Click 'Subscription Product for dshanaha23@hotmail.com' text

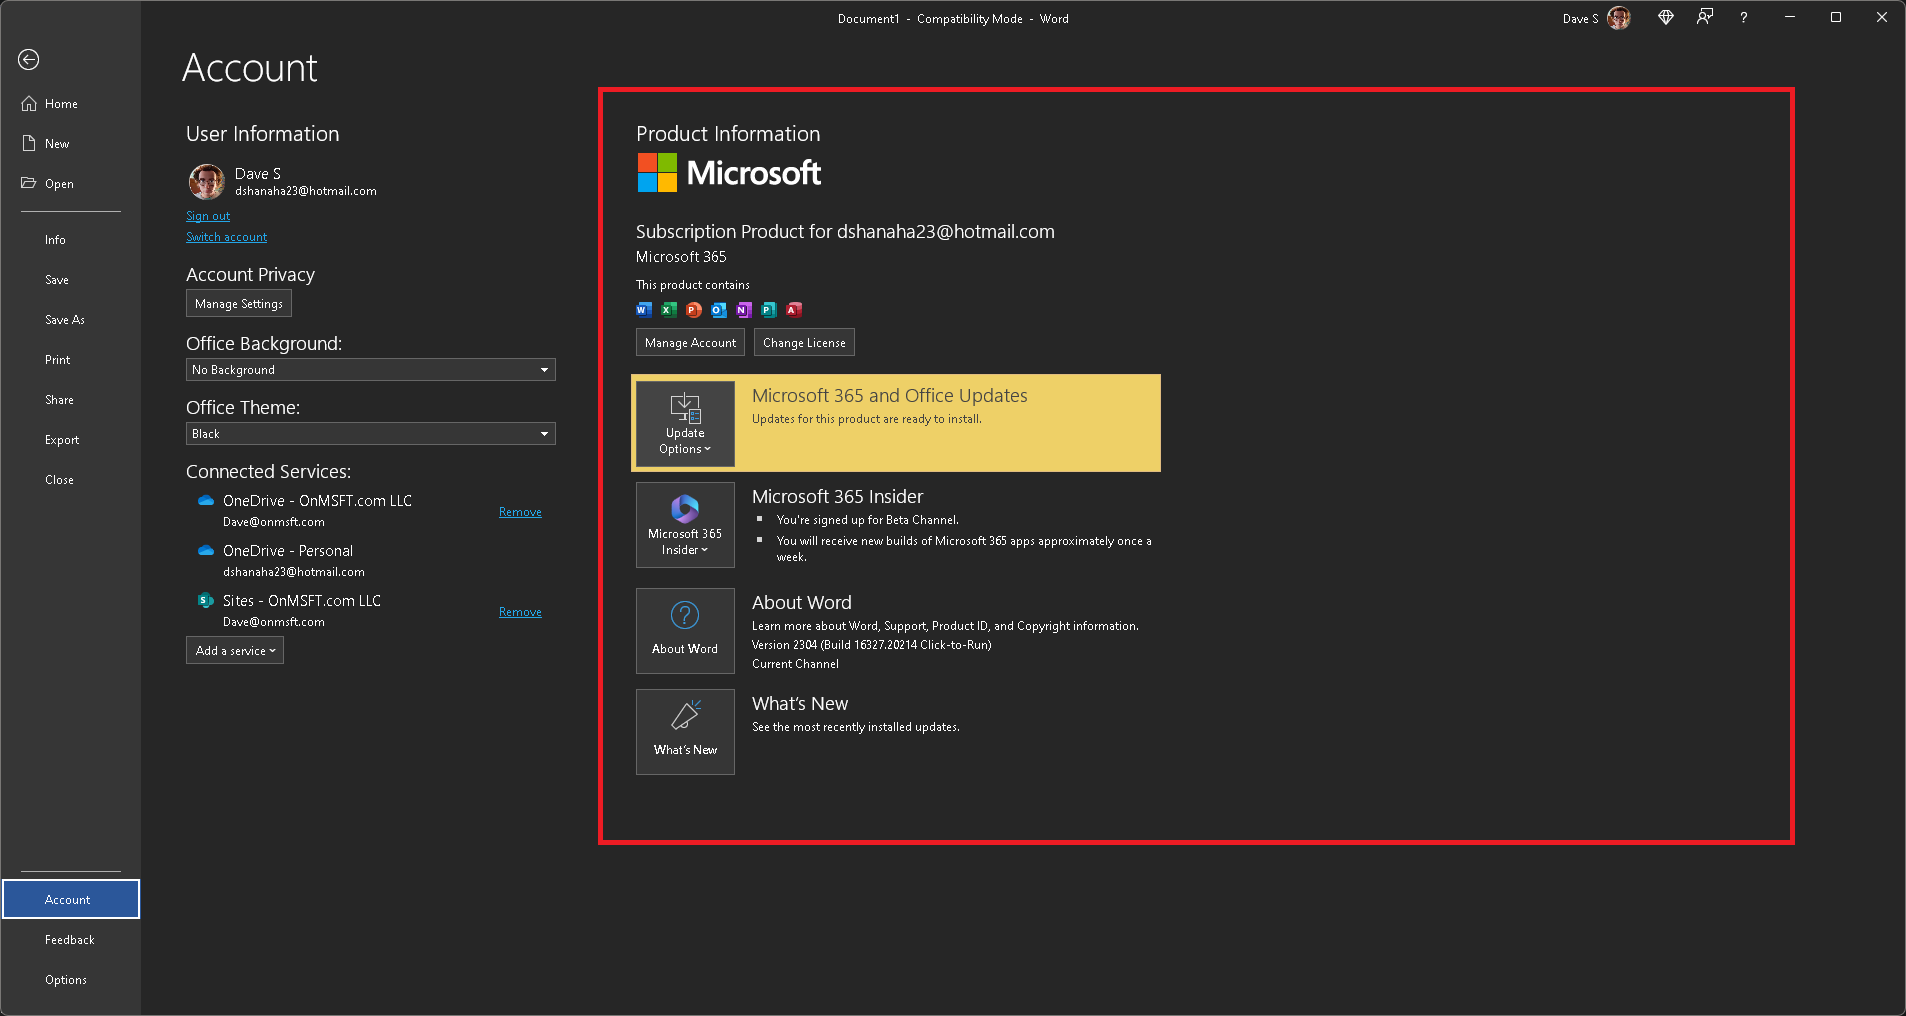pos(845,232)
